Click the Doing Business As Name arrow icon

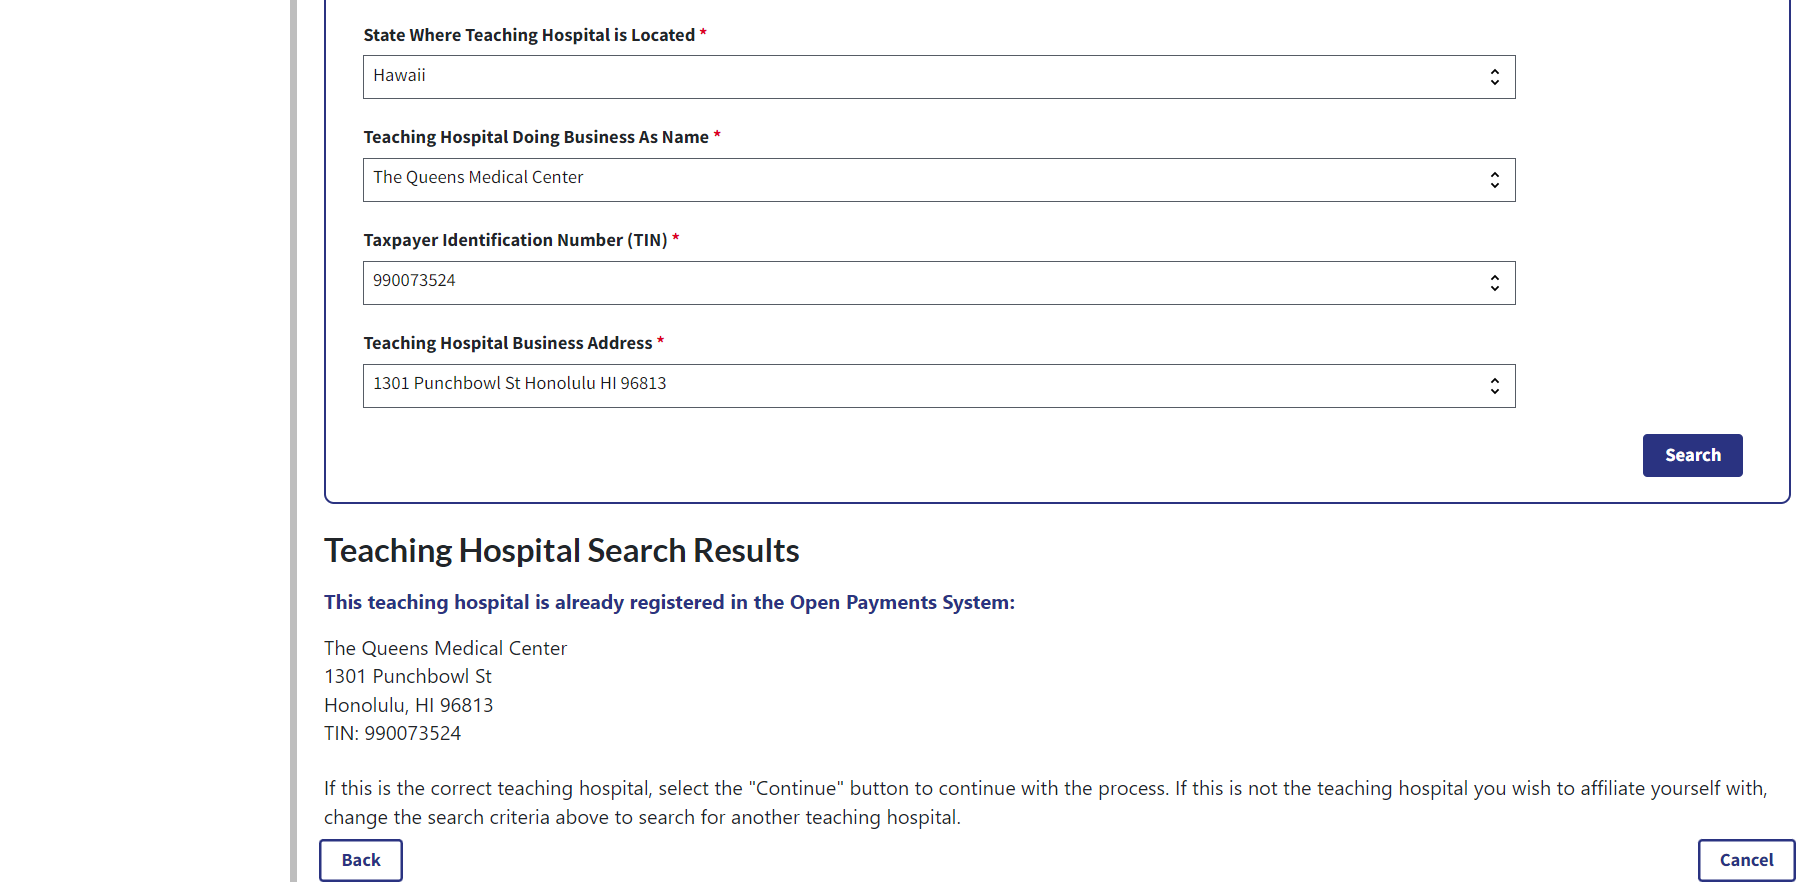click(1494, 180)
